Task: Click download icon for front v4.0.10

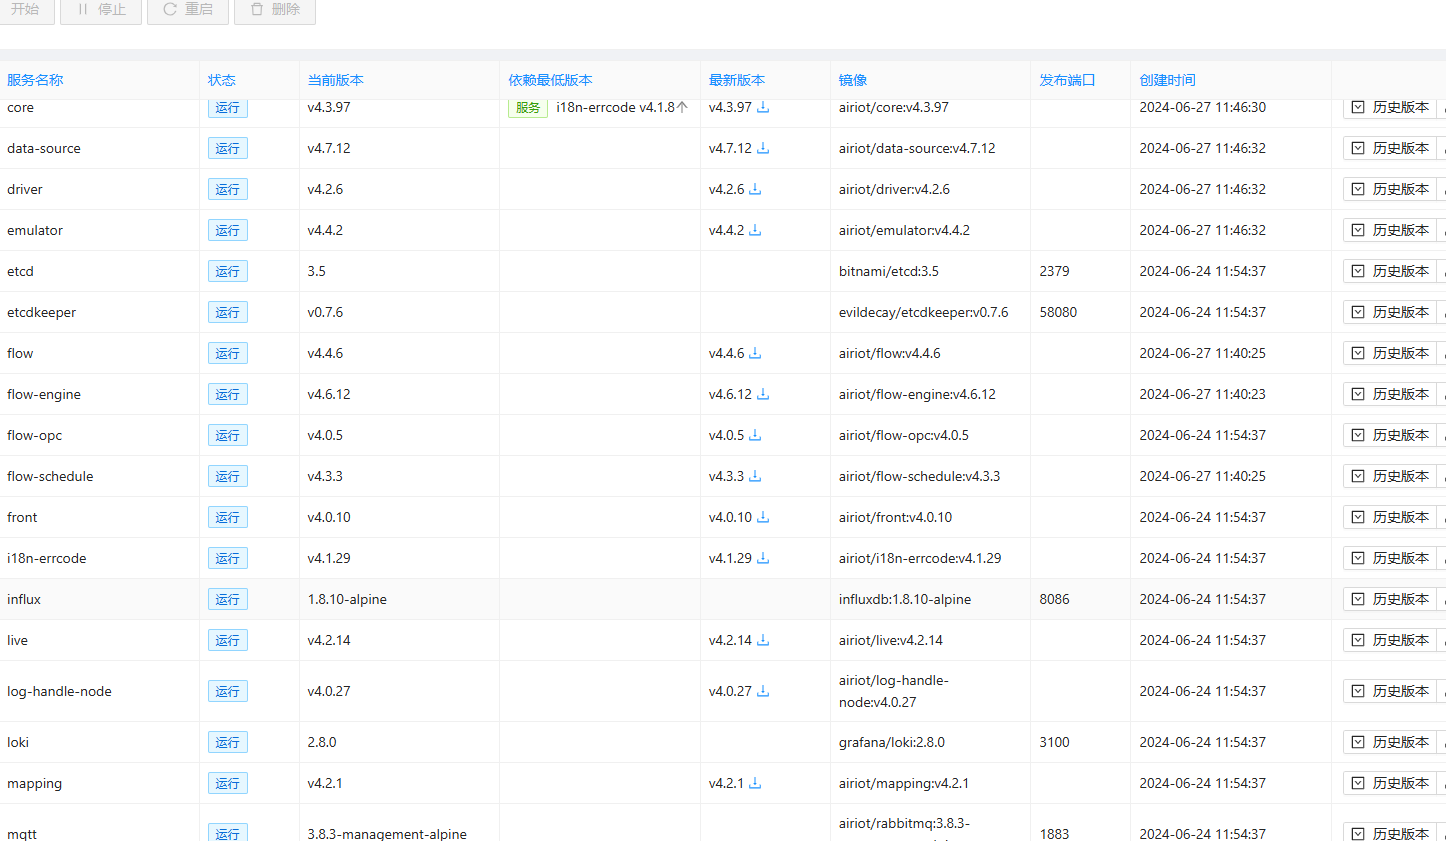Action: point(763,517)
